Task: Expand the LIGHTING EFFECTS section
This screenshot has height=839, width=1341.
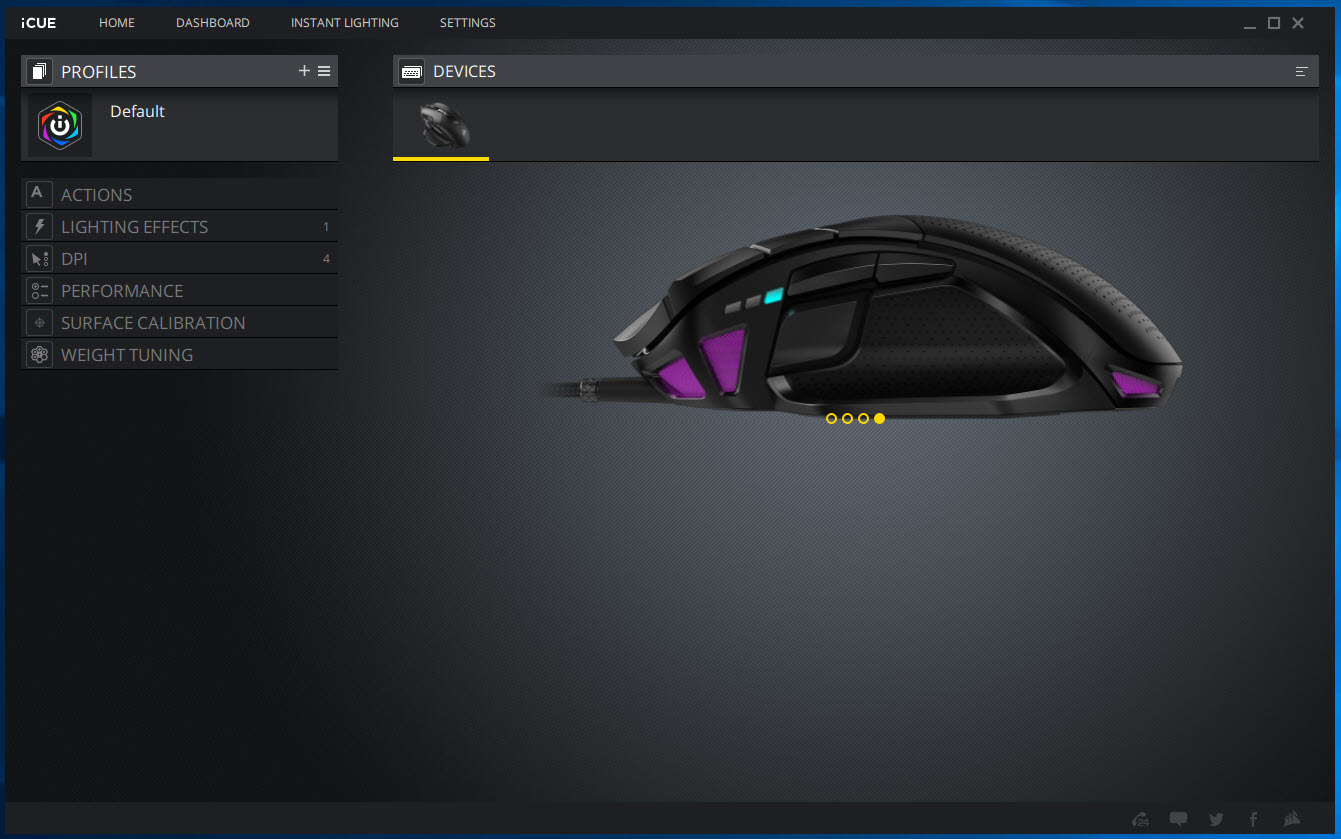Action: 179,226
